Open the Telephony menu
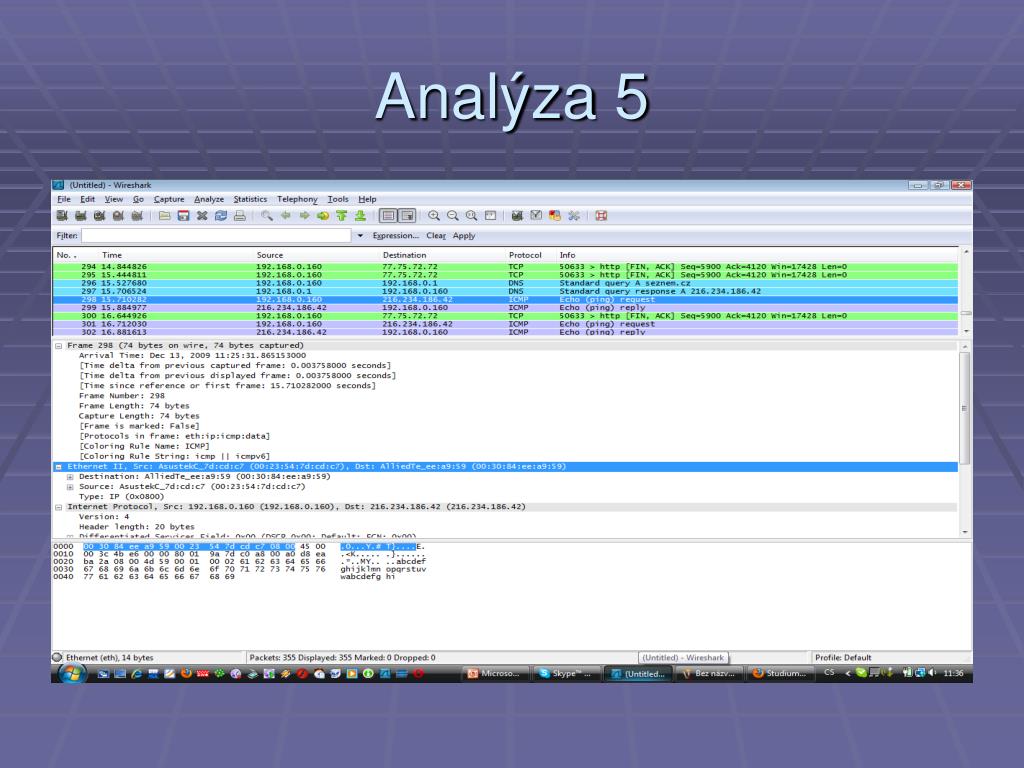1024x768 pixels. click(297, 199)
